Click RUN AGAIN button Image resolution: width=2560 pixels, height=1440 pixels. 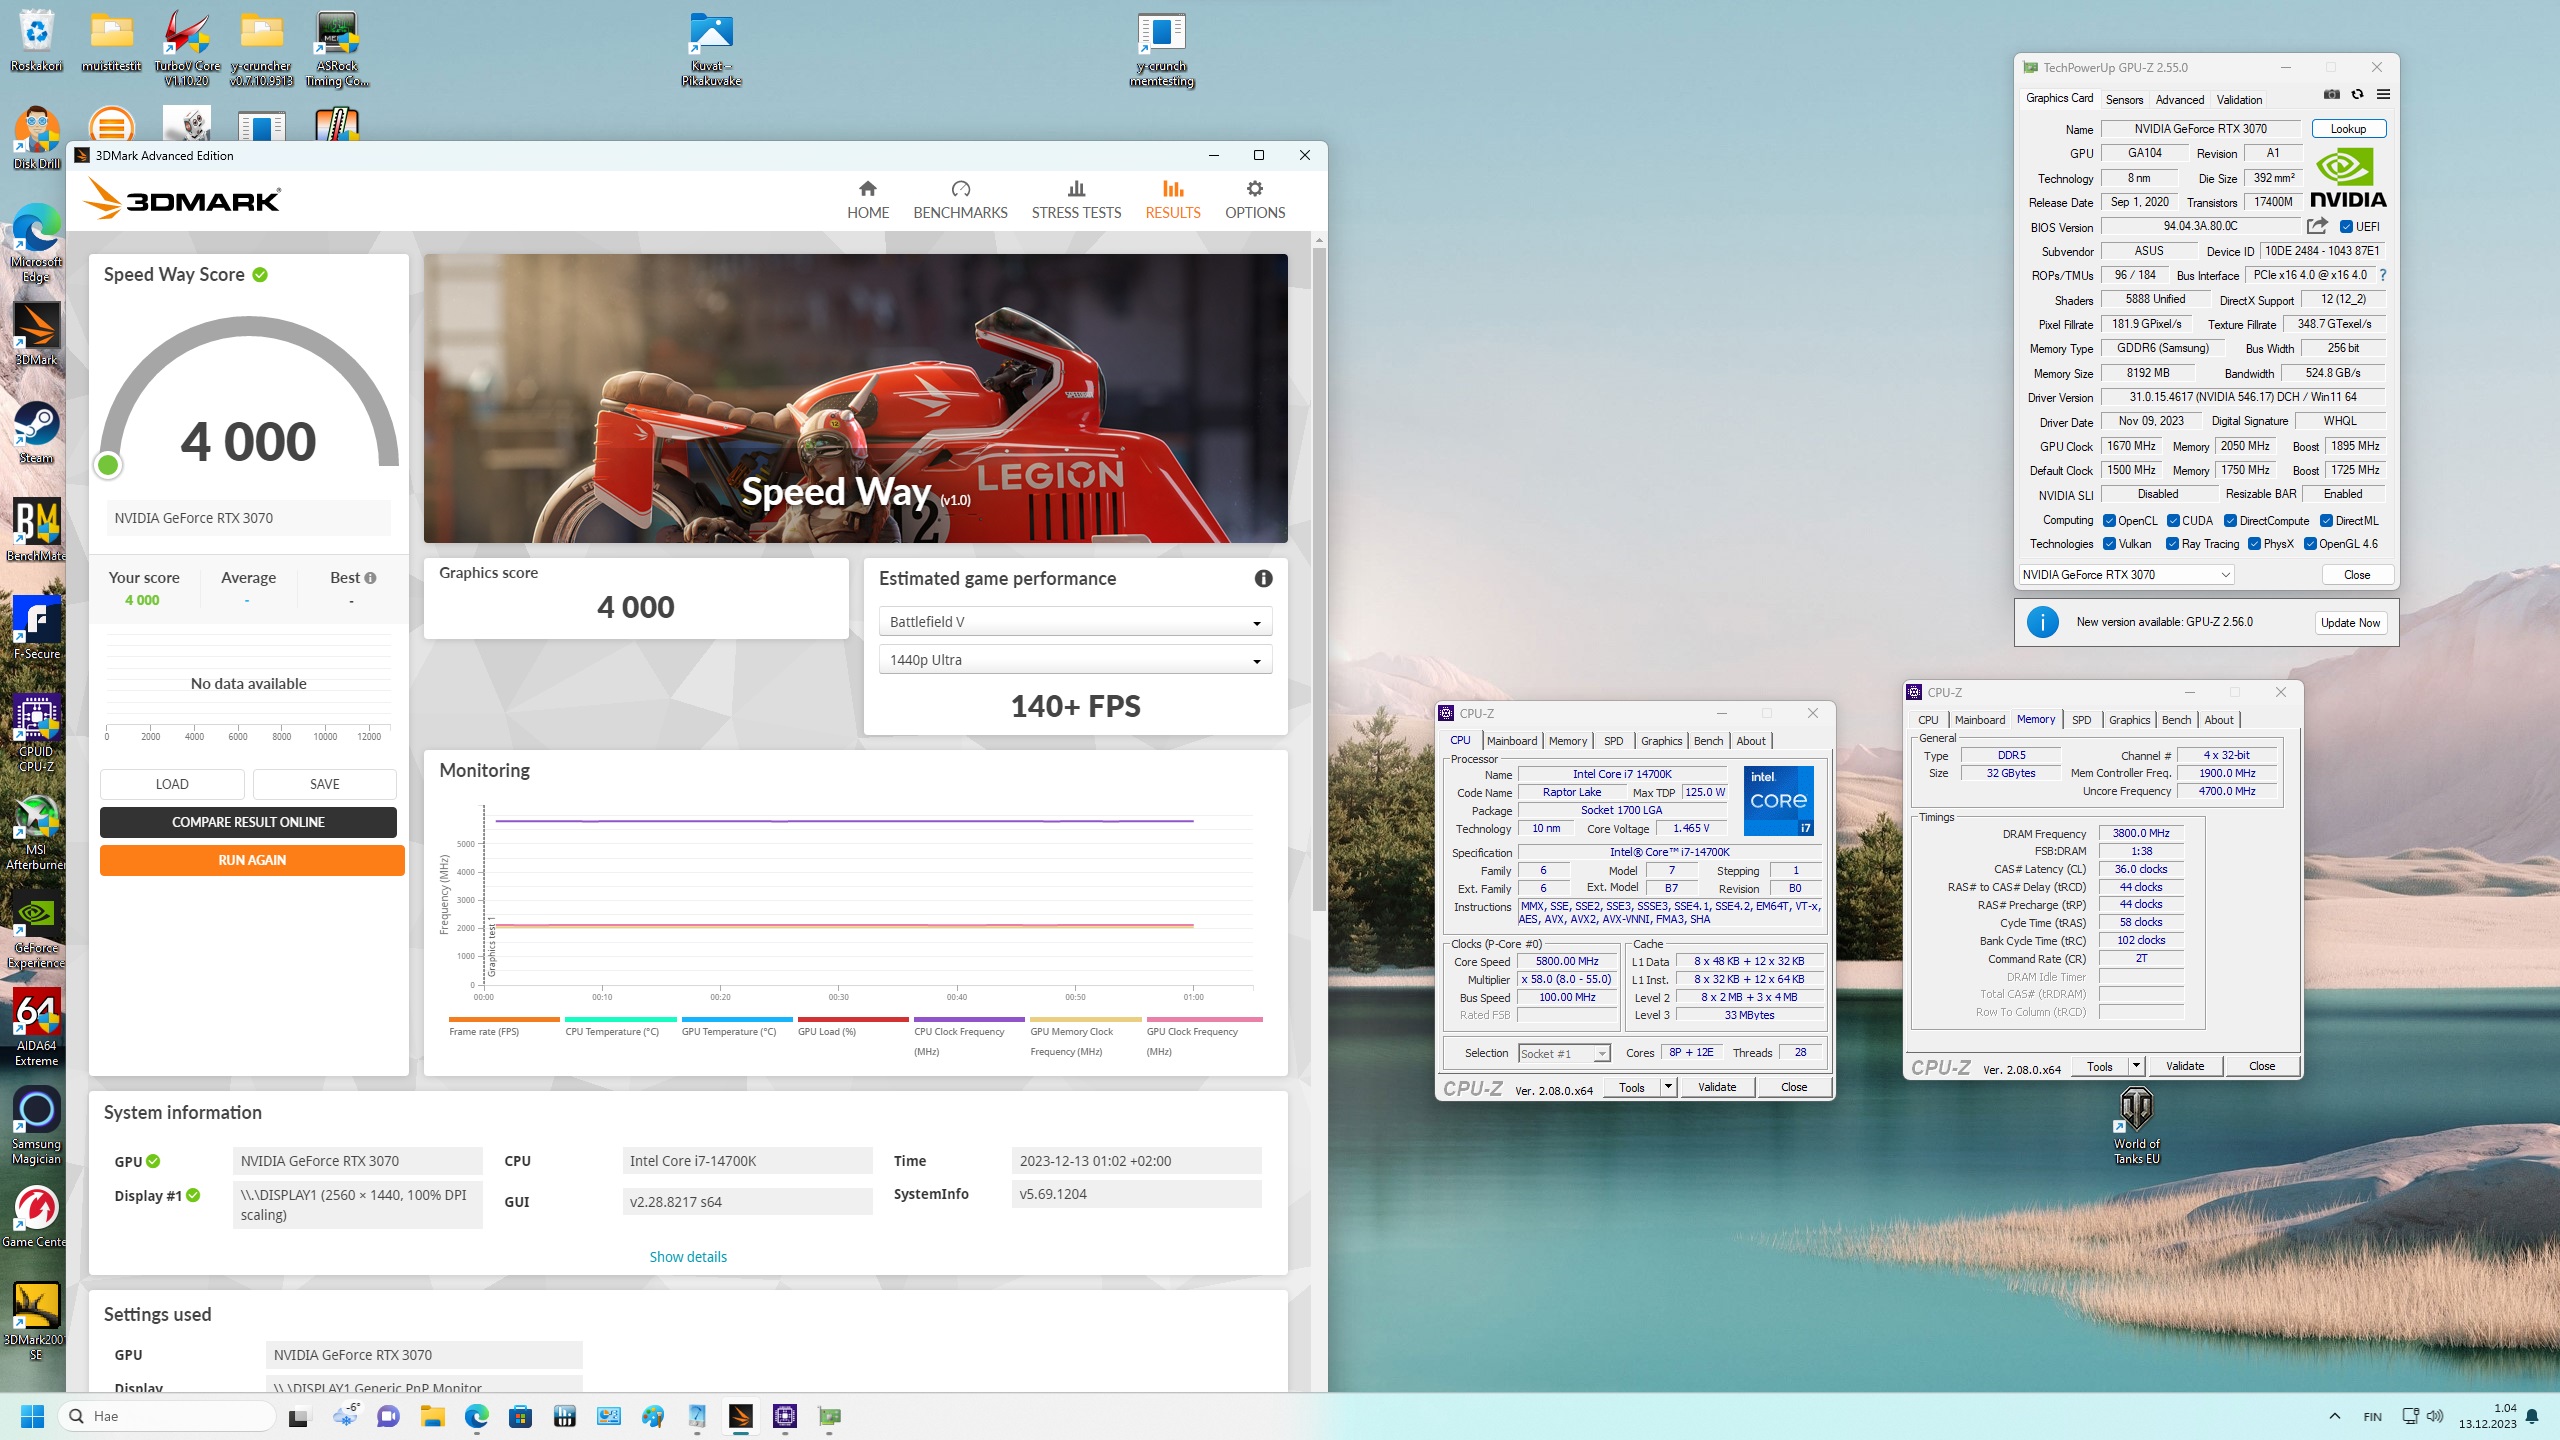pyautogui.click(x=252, y=860)
